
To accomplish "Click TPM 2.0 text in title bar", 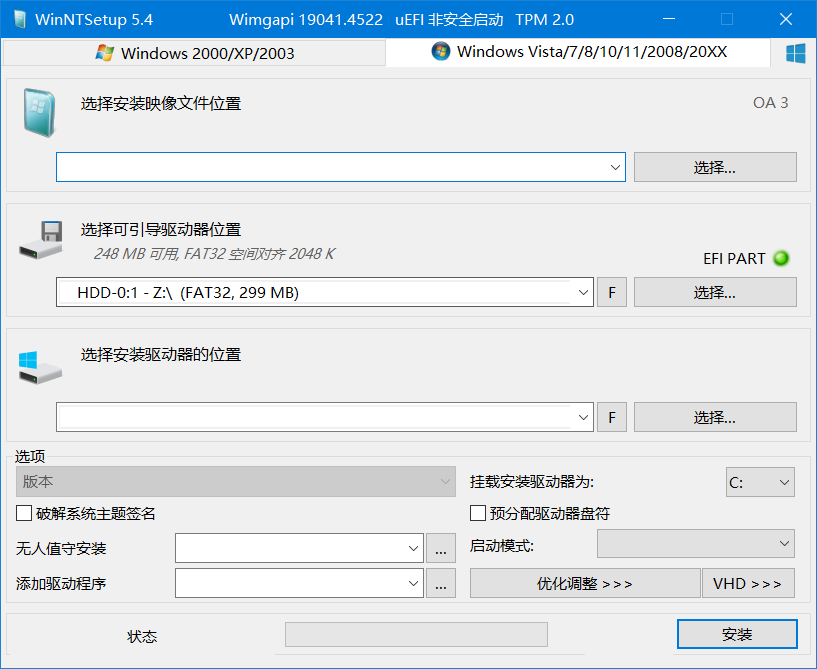I will pos(544,20).
